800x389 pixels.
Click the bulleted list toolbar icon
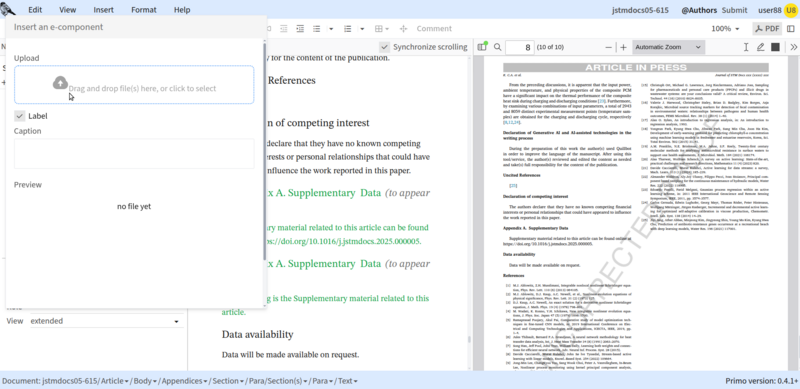coord(317,29)
